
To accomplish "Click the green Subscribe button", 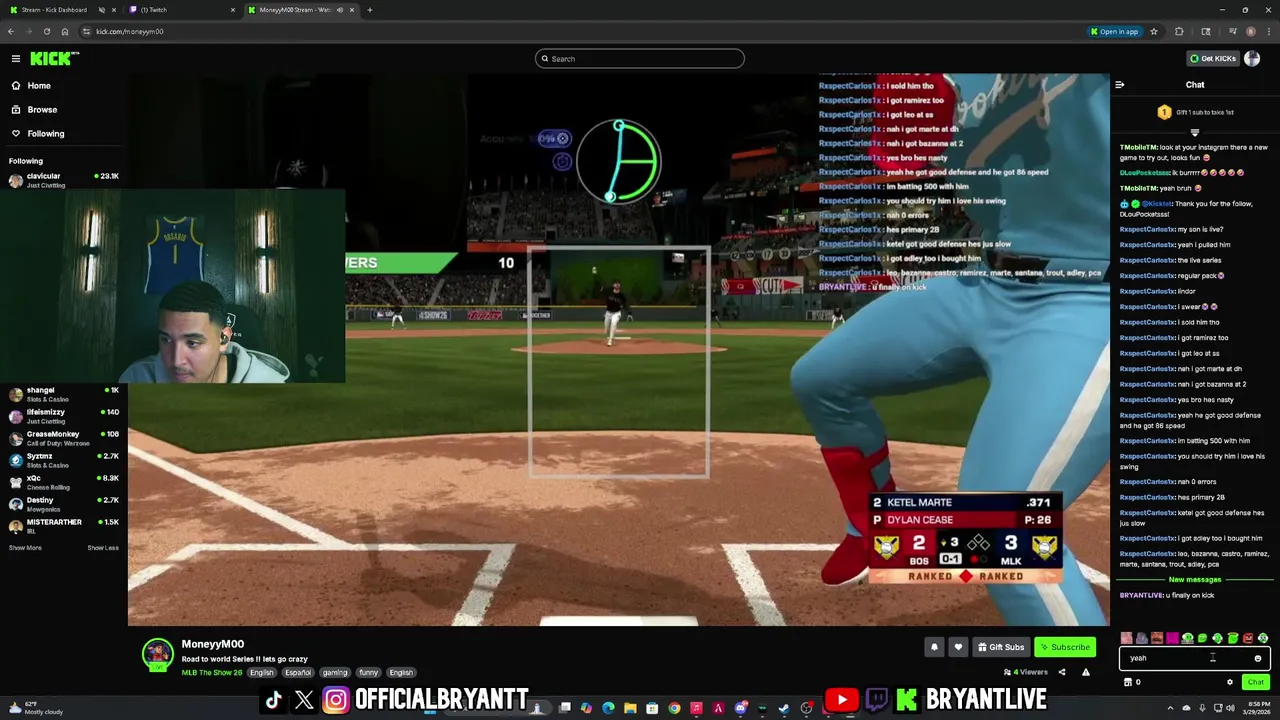I will pyautogui.click(x=1065, y=647).
